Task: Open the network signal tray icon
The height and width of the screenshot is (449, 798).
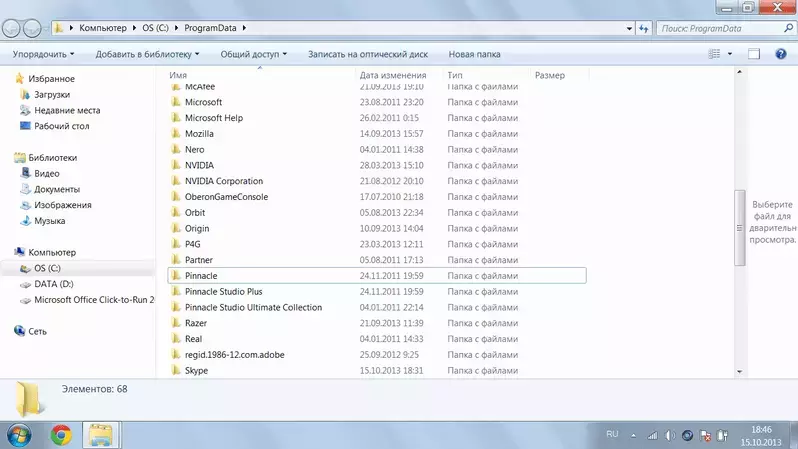Action: [x=652, y=435]
